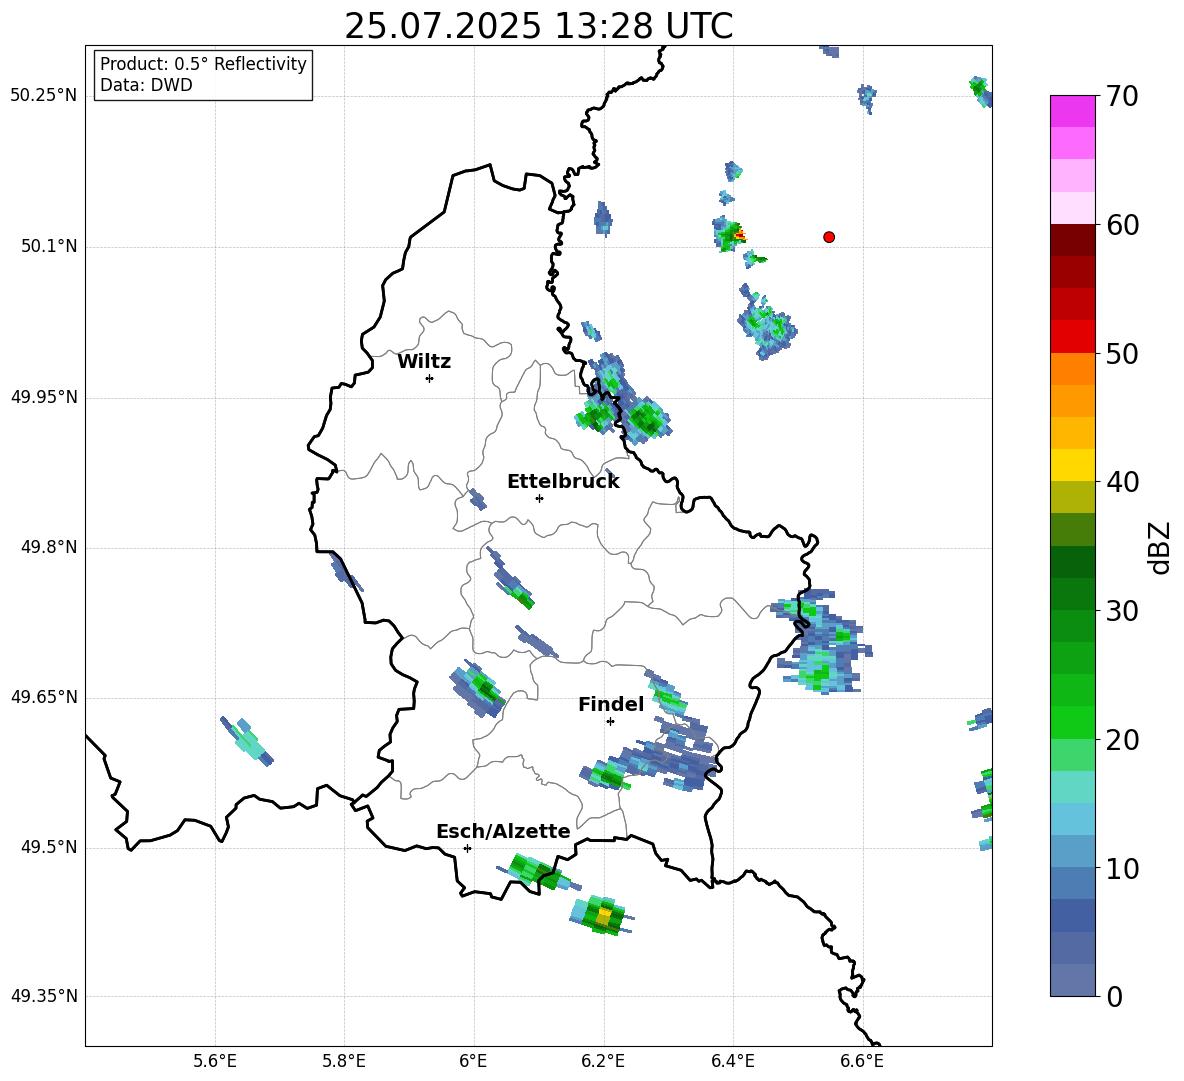Click the colorbar tick label 20
1184x1081 pixels.
click(x=1122, y=740)
